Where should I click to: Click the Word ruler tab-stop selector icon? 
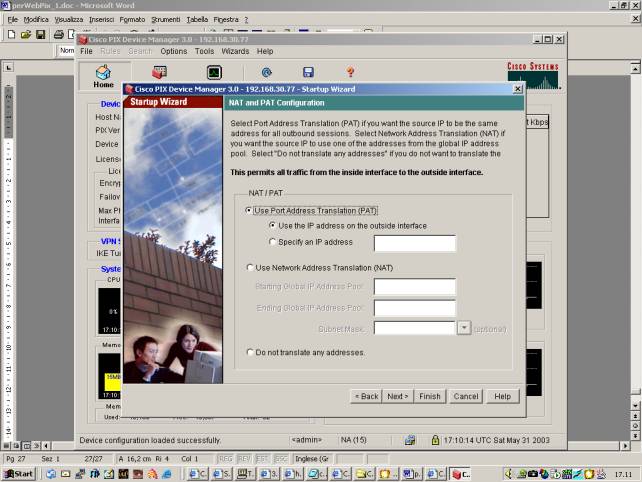8,67
